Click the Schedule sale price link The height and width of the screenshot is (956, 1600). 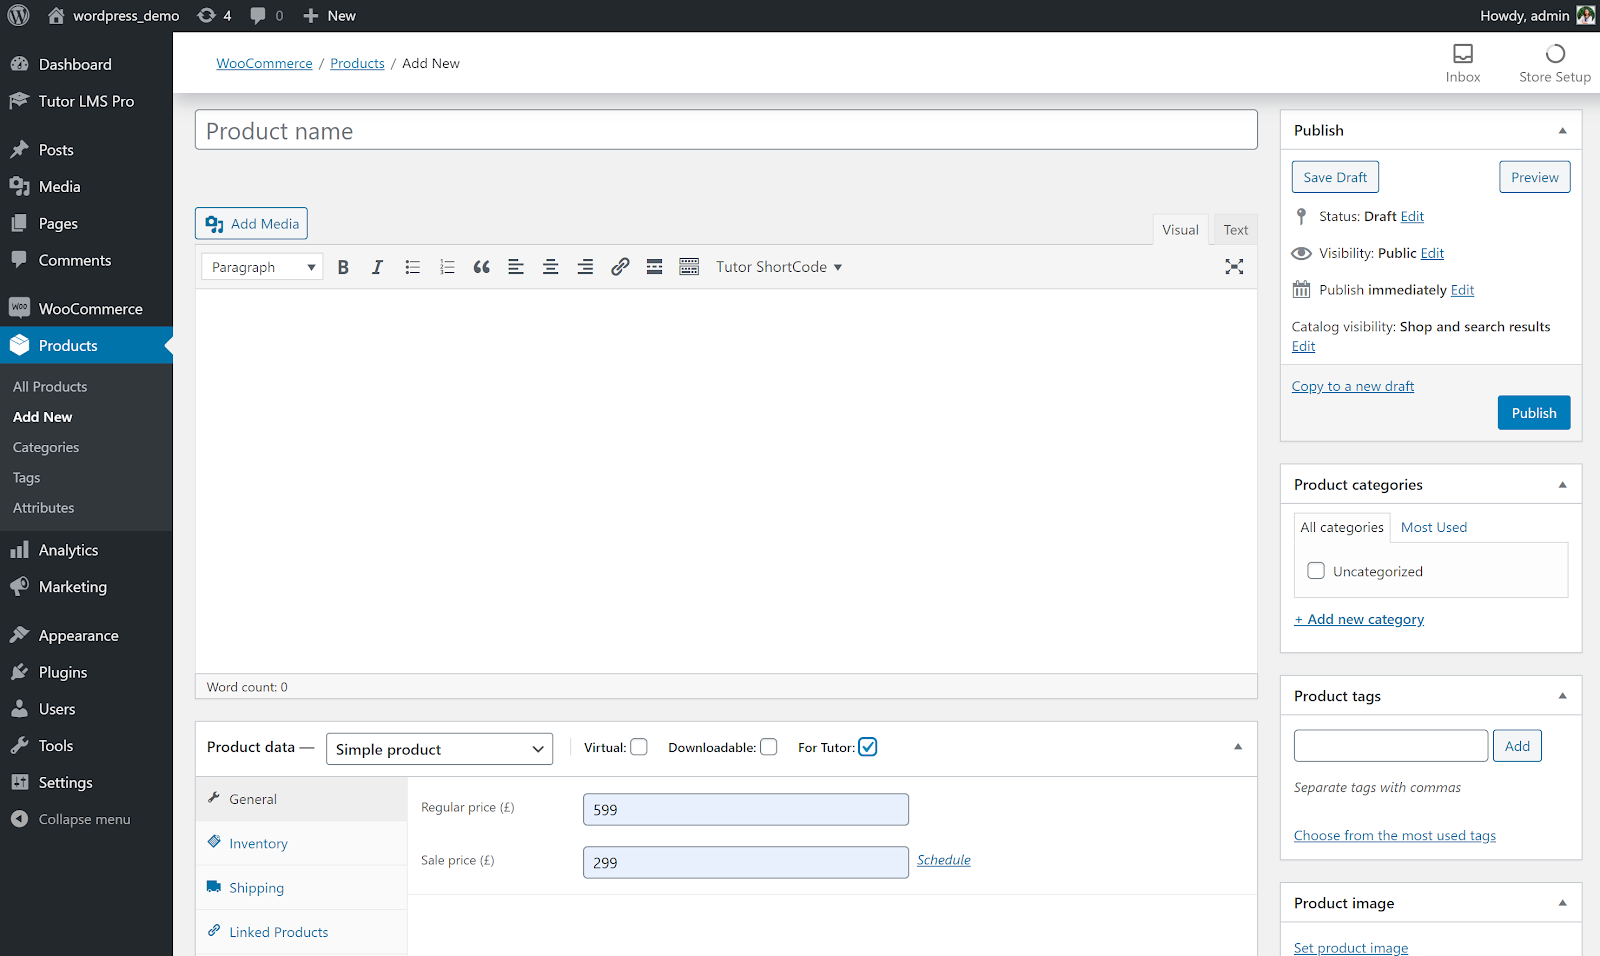tap(944, 860)
